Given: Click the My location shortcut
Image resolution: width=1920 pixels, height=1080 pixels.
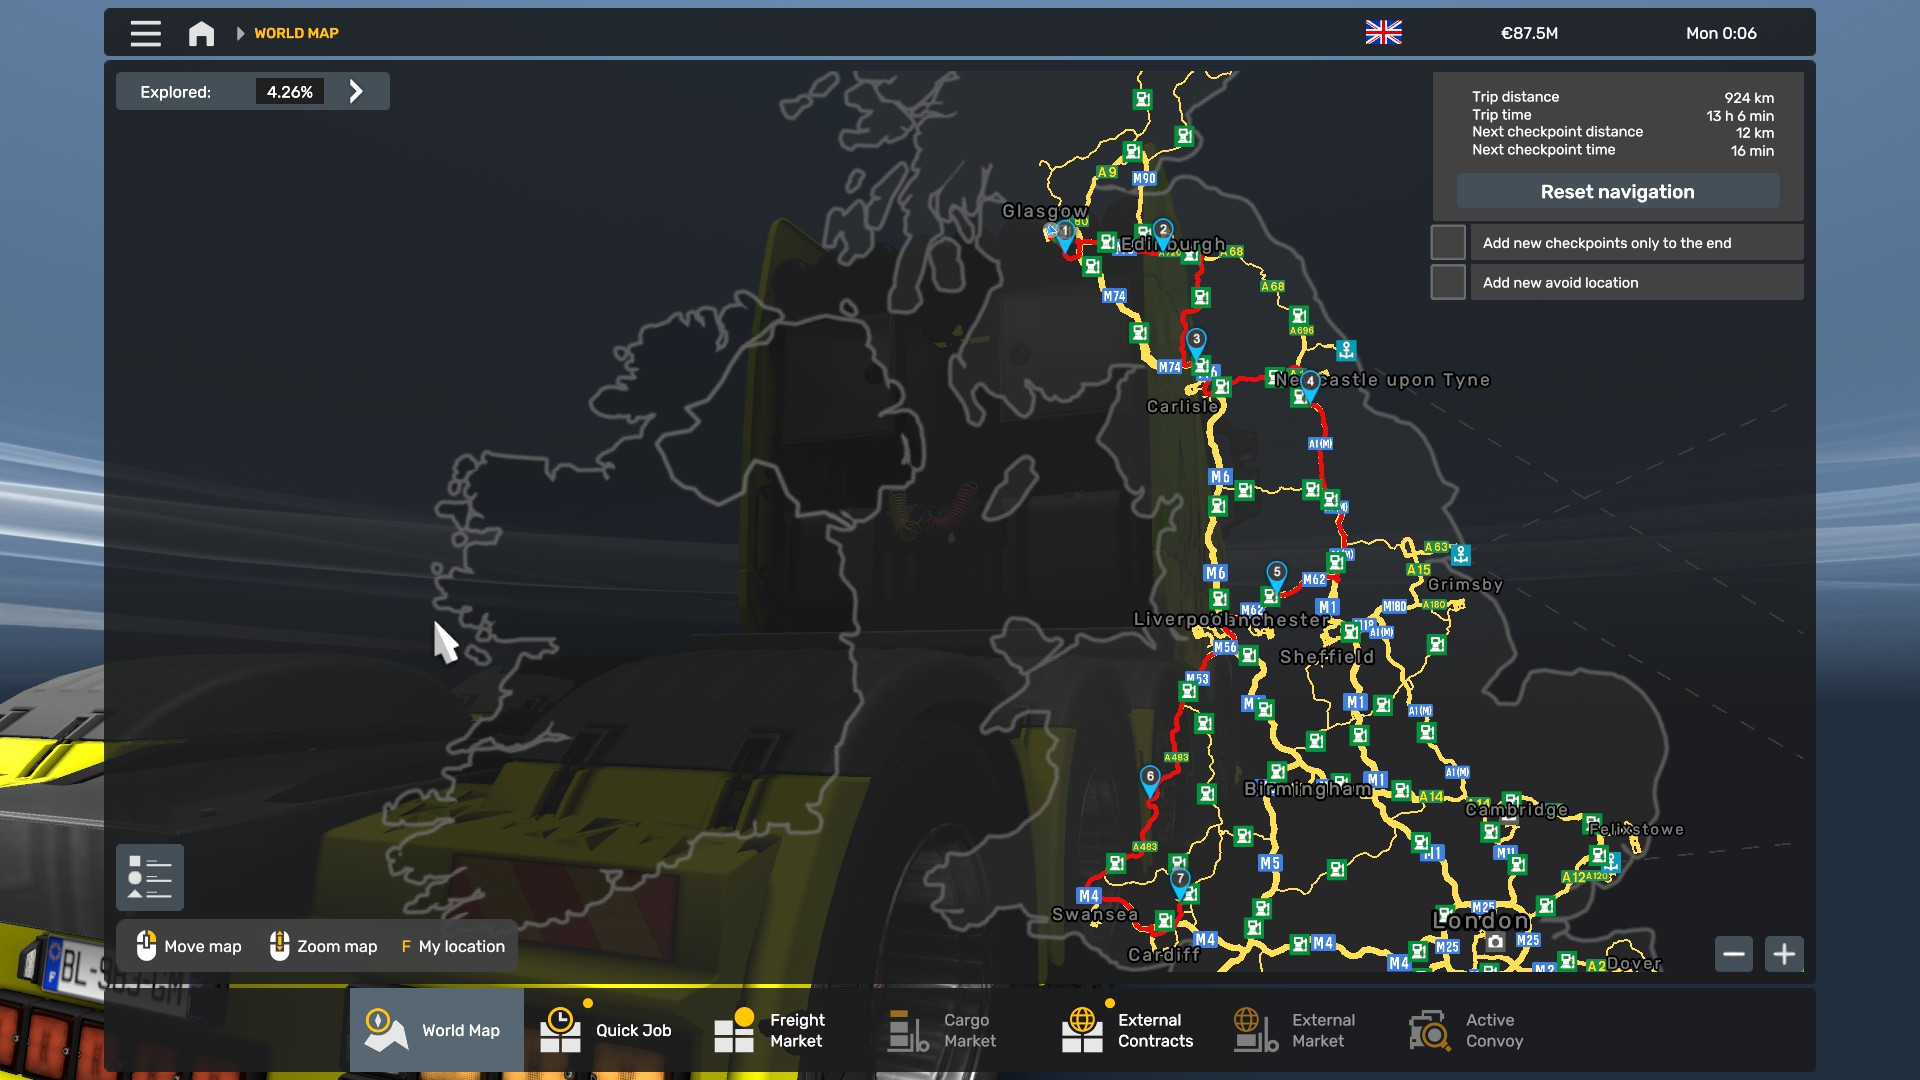Looking at the screenshot, I should 453,946.
